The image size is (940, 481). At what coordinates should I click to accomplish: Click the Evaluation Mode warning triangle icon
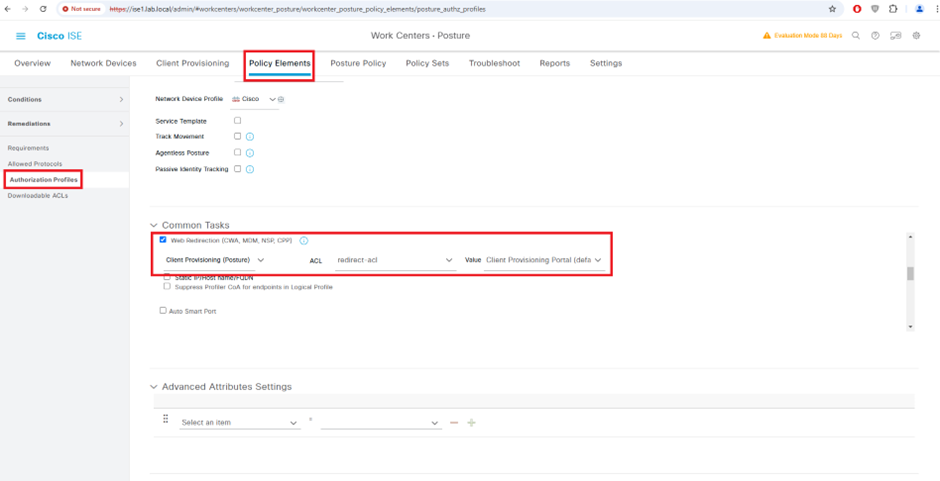click(766, 35)
